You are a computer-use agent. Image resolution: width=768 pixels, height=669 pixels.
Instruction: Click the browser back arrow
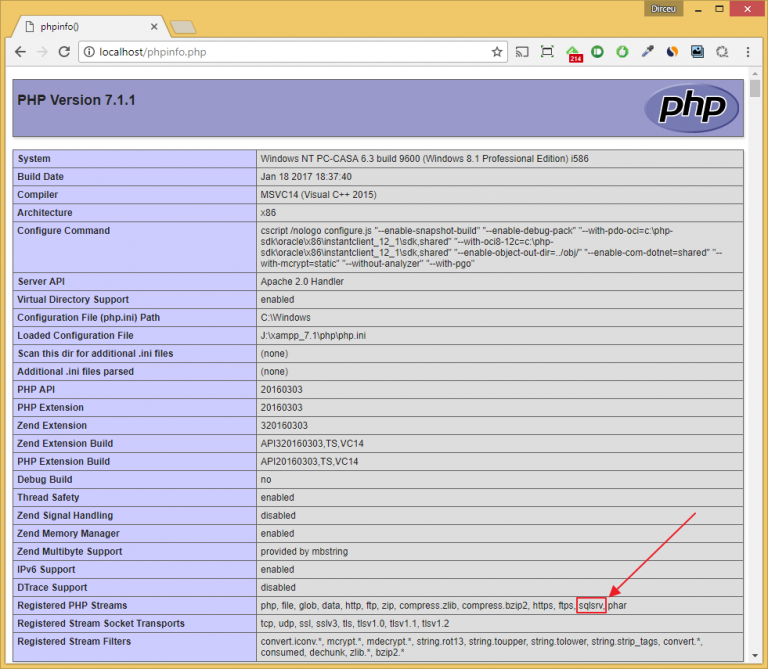pyautogui.click(x=20, y=51)
